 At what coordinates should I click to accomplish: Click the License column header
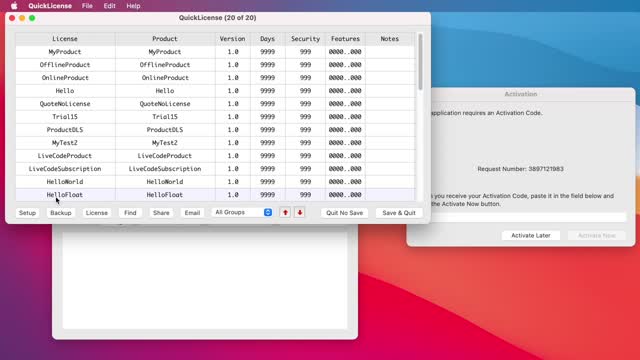tap(65, 39)
